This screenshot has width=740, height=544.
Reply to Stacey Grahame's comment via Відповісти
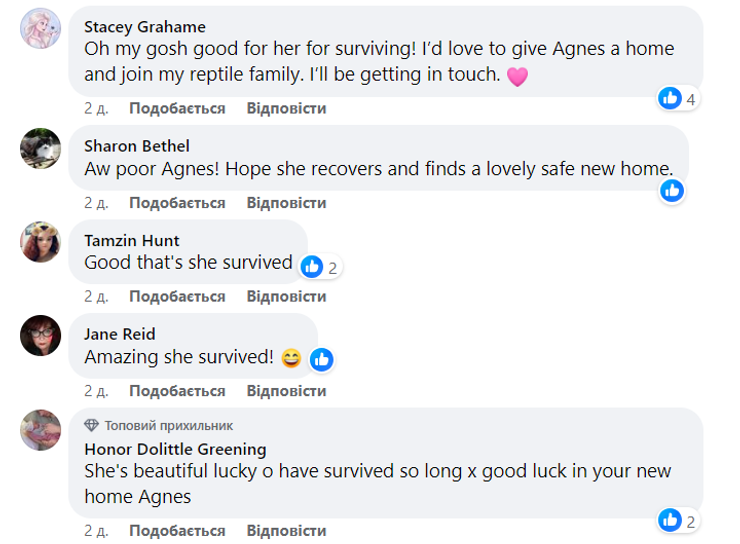coord(286,108)
